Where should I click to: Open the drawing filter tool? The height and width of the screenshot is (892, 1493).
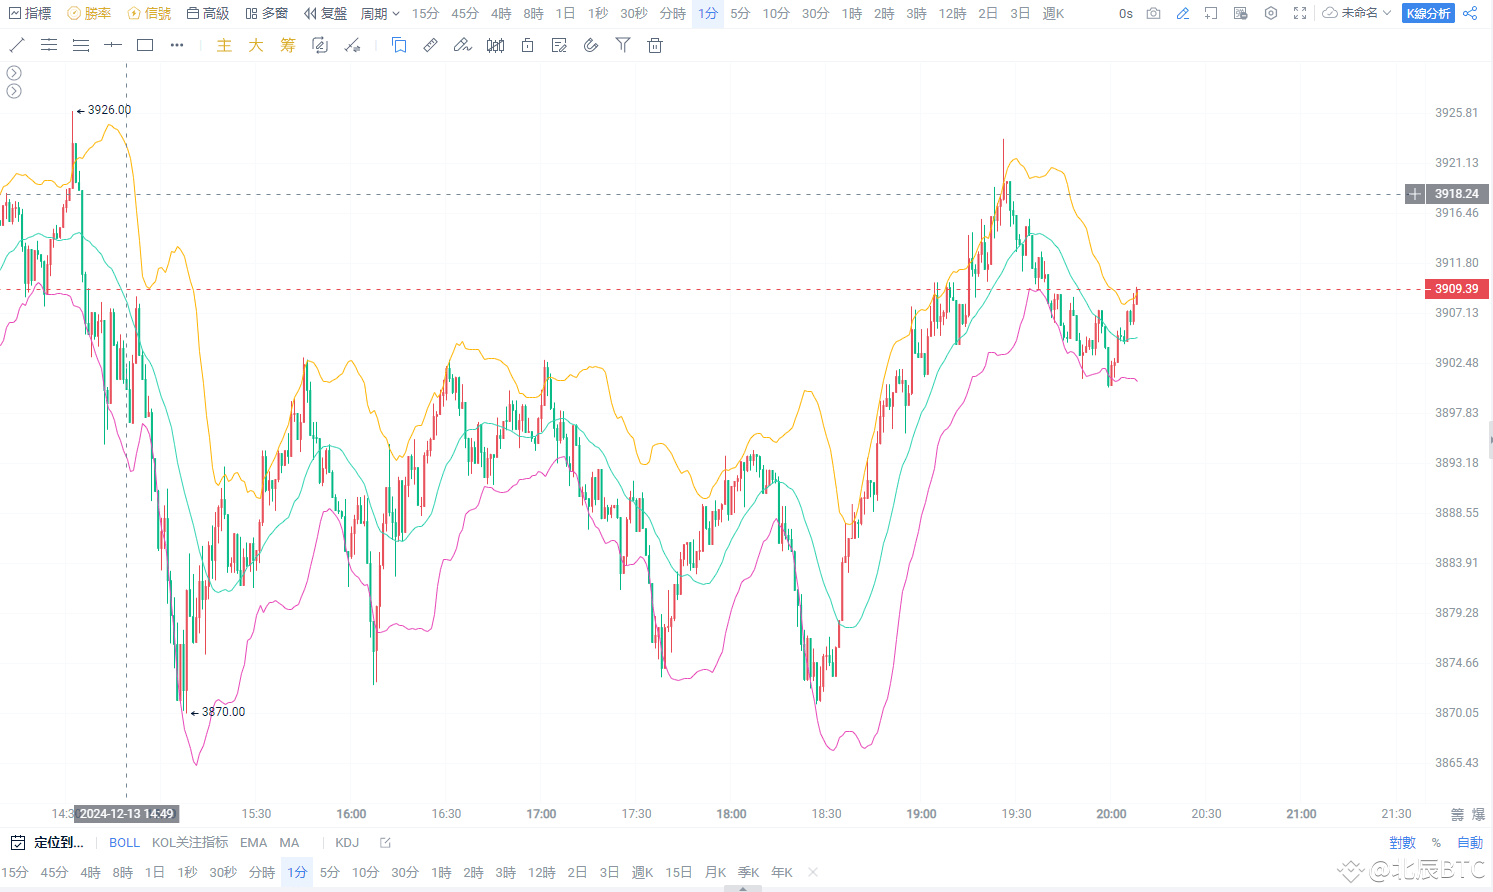pos(623,45)
